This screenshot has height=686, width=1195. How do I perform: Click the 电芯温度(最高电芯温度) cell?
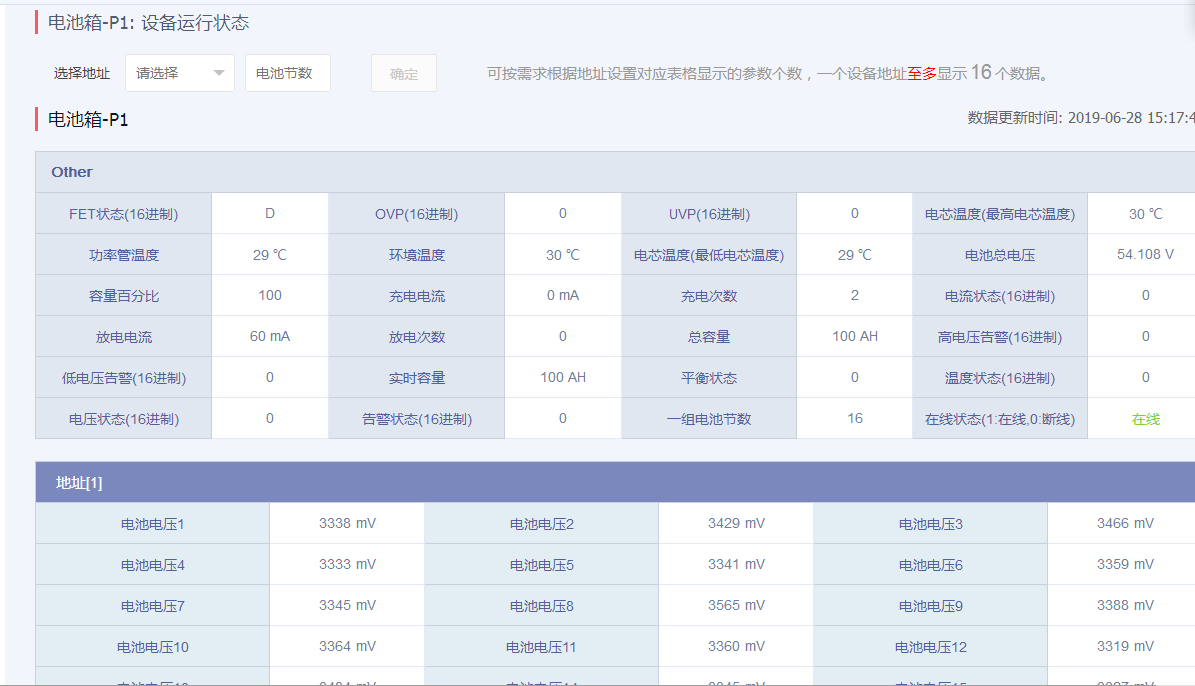coord(999,213)
